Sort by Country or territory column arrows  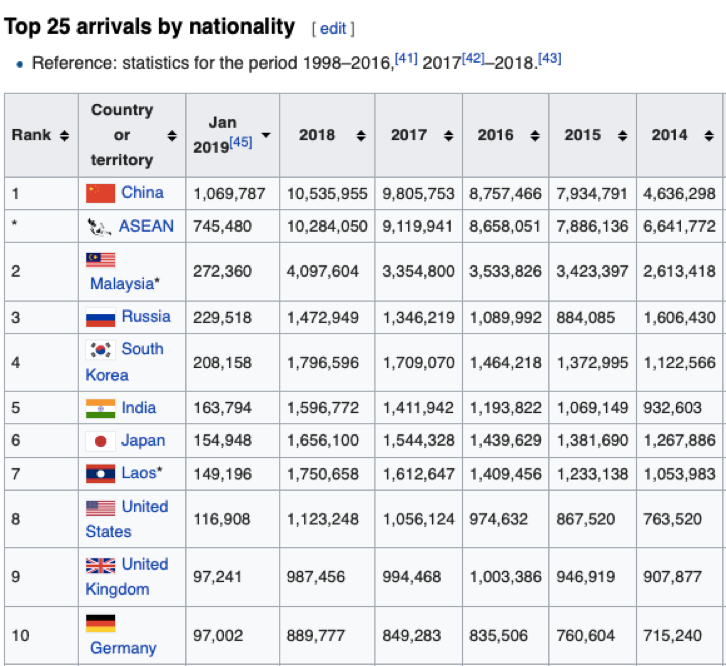pos(172,135)
